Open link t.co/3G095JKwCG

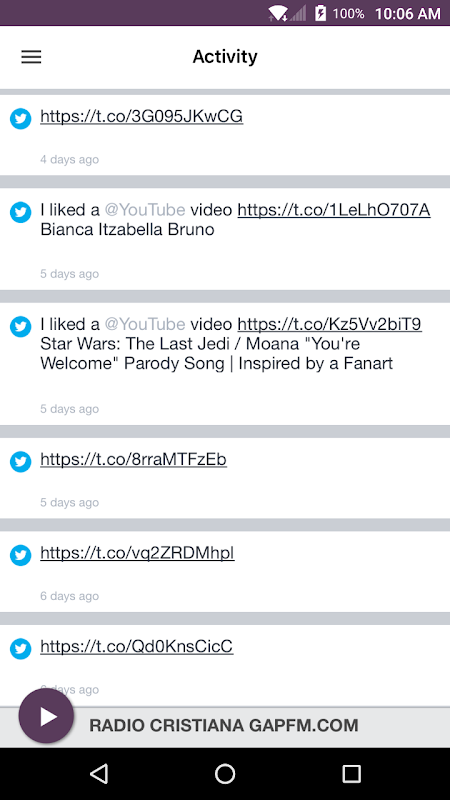tap(141, 117)
